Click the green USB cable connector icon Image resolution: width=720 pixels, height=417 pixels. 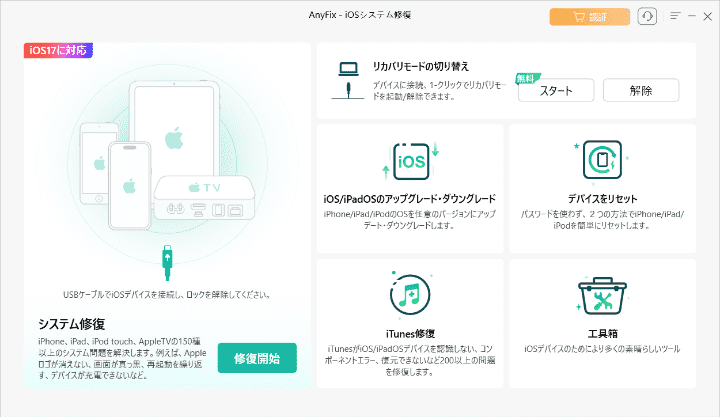[168, 262]
